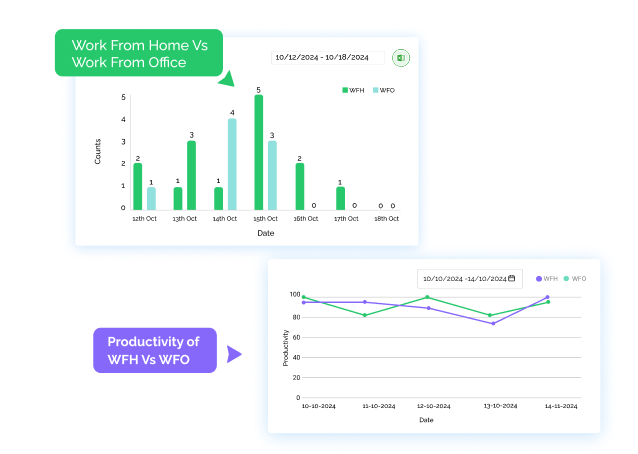Viewport: 638px width, 454px height.
Task: Click the Productivity of WFH Vs WFO label
Action: [154, 351]
